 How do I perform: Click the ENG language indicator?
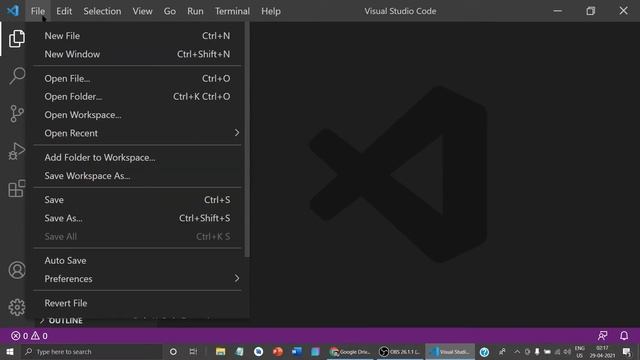tap(580, 352)
